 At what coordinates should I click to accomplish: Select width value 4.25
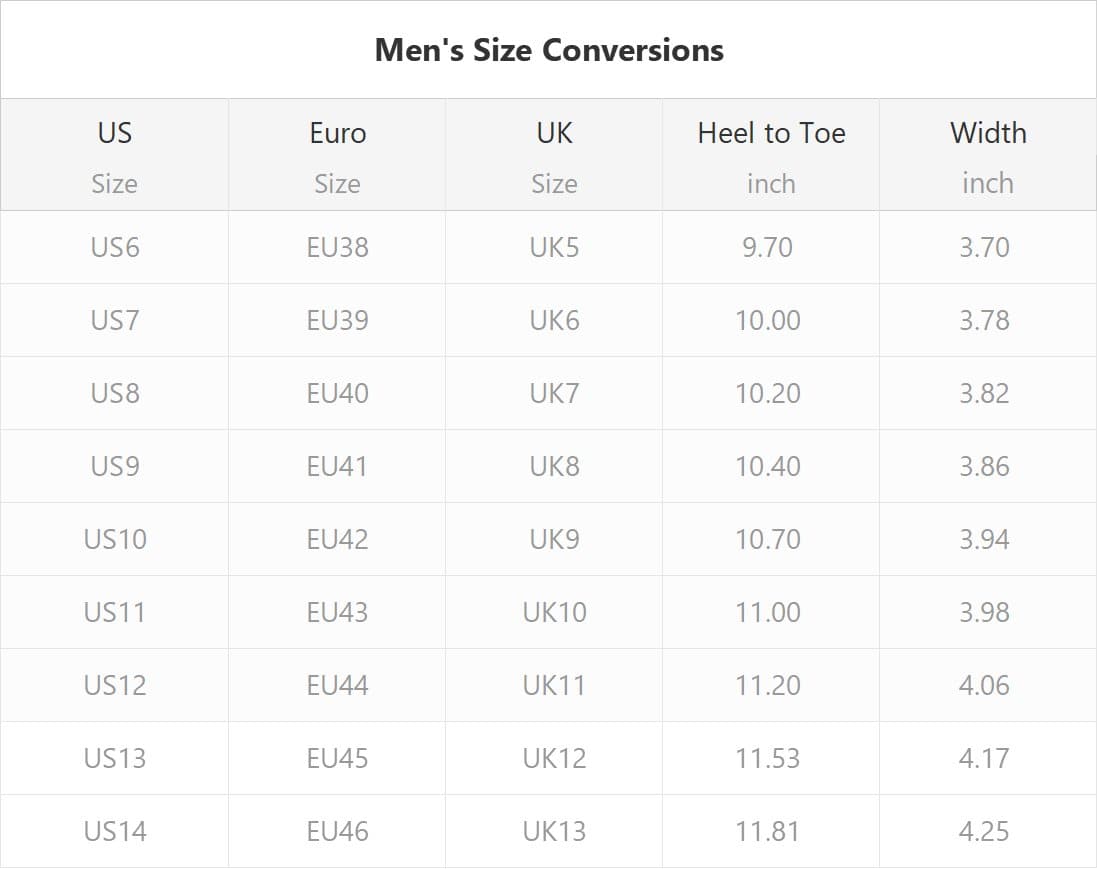point(984,831)
